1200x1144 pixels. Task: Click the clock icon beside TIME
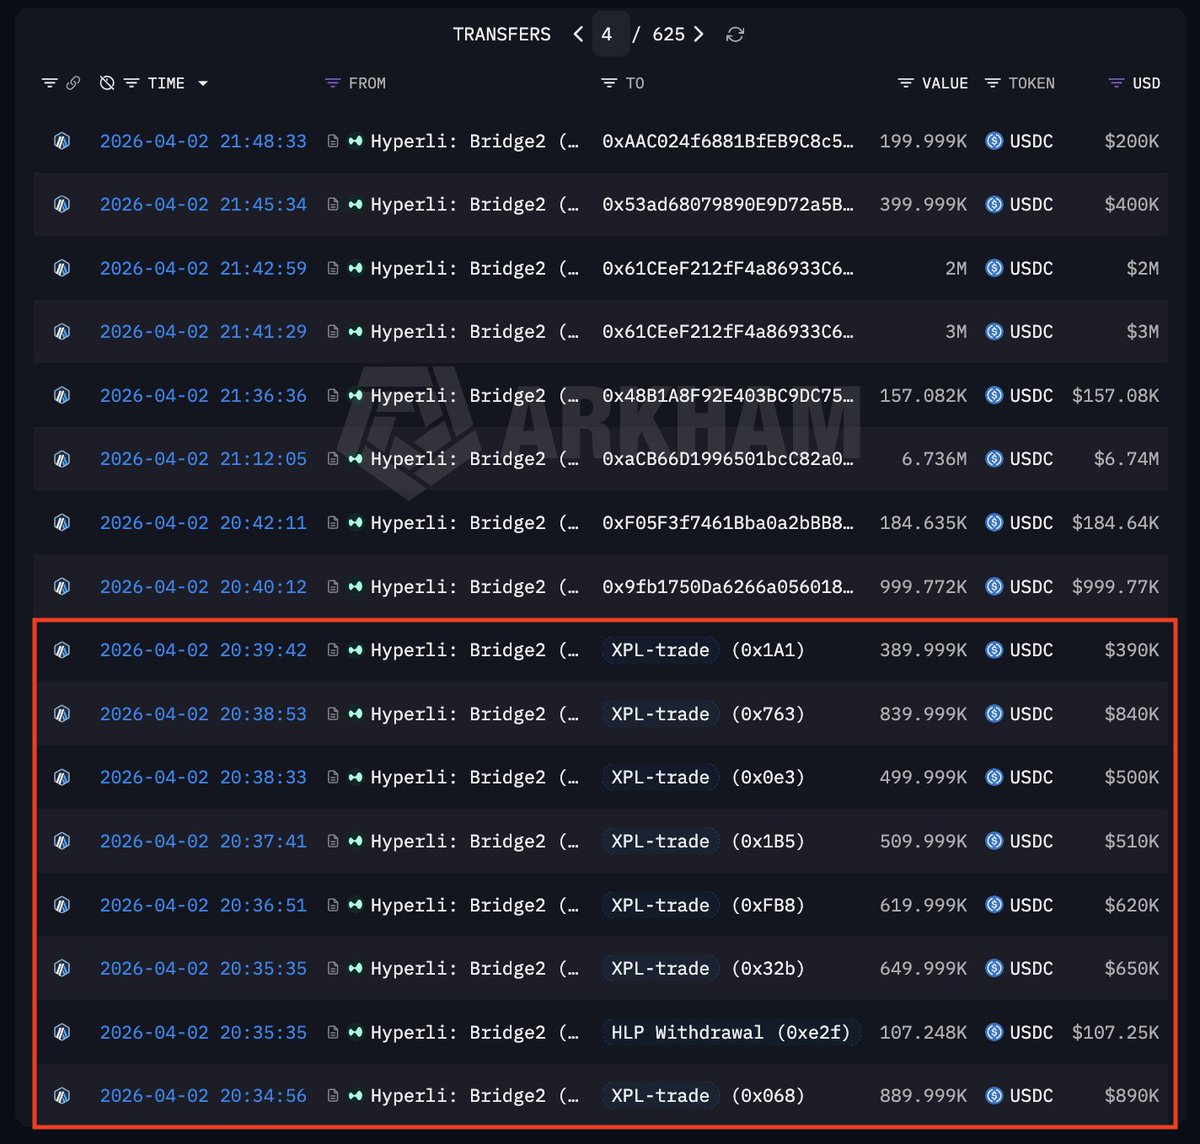107,84
